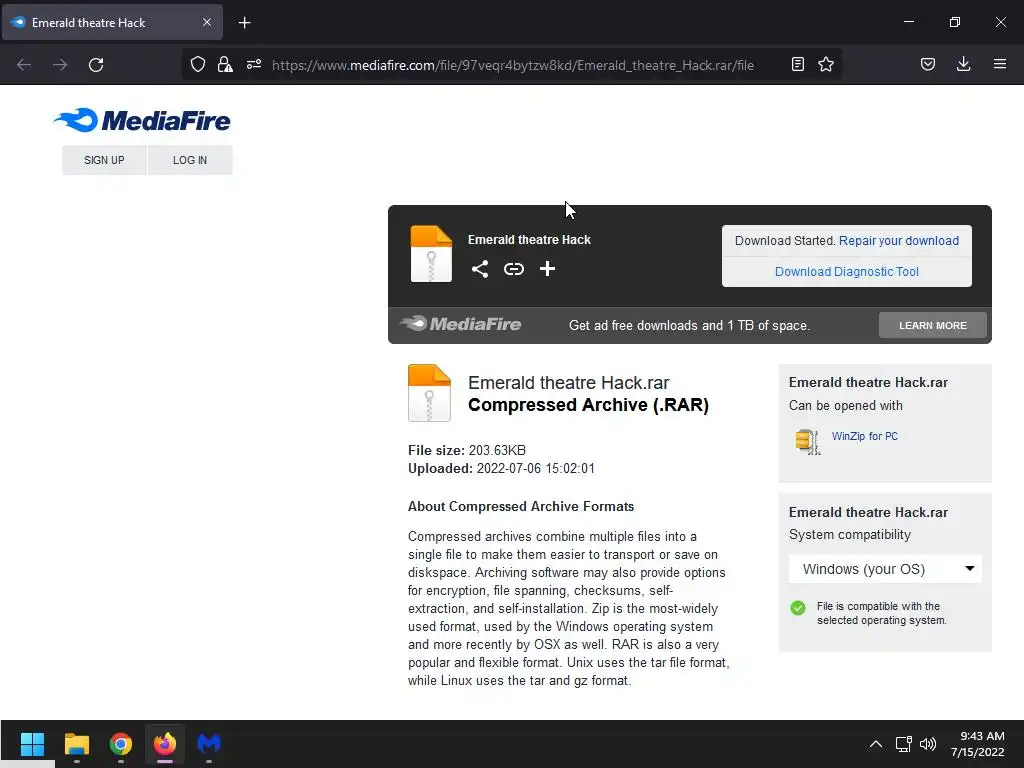The width and height of the screenshot is (1024, 768).
Task: Click the 'Uploaded: 2022-07-06 15:02:01' text
Action: (501, 468)
